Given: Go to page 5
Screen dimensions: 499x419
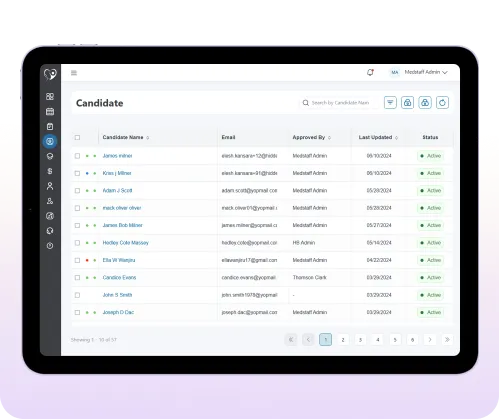Looking at the screenshot, I should click(395, 340).
